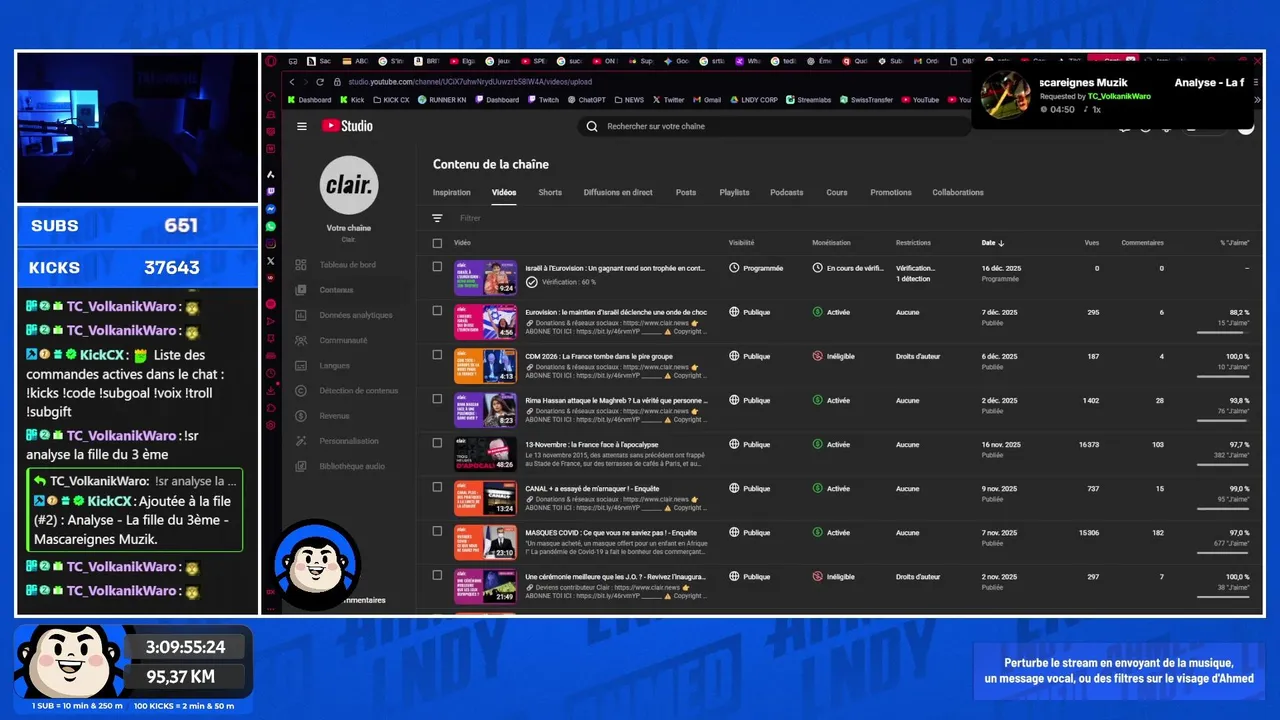Open the LNDY CORP bookmark
1280x720 pixels.
coord(754,100)
